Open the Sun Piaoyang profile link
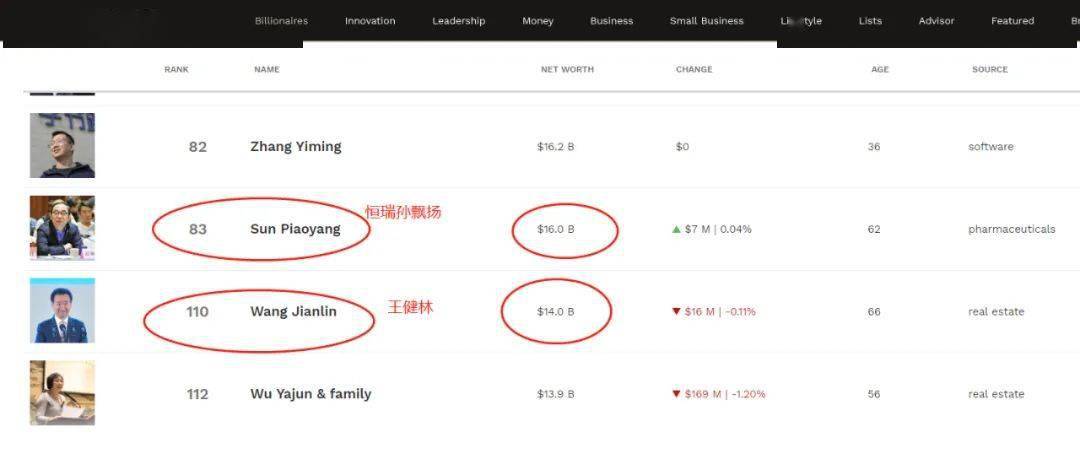This screenshot has width=1080, height=459. tap(295, 229)
